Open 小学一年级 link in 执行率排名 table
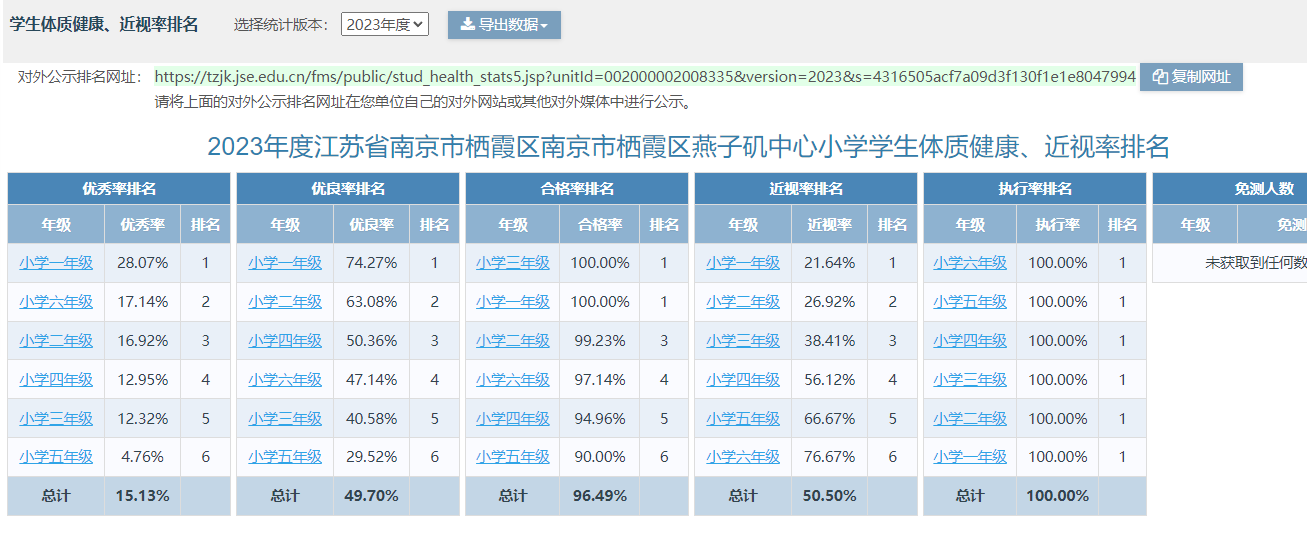1307x551 pixels. (970, 457)
